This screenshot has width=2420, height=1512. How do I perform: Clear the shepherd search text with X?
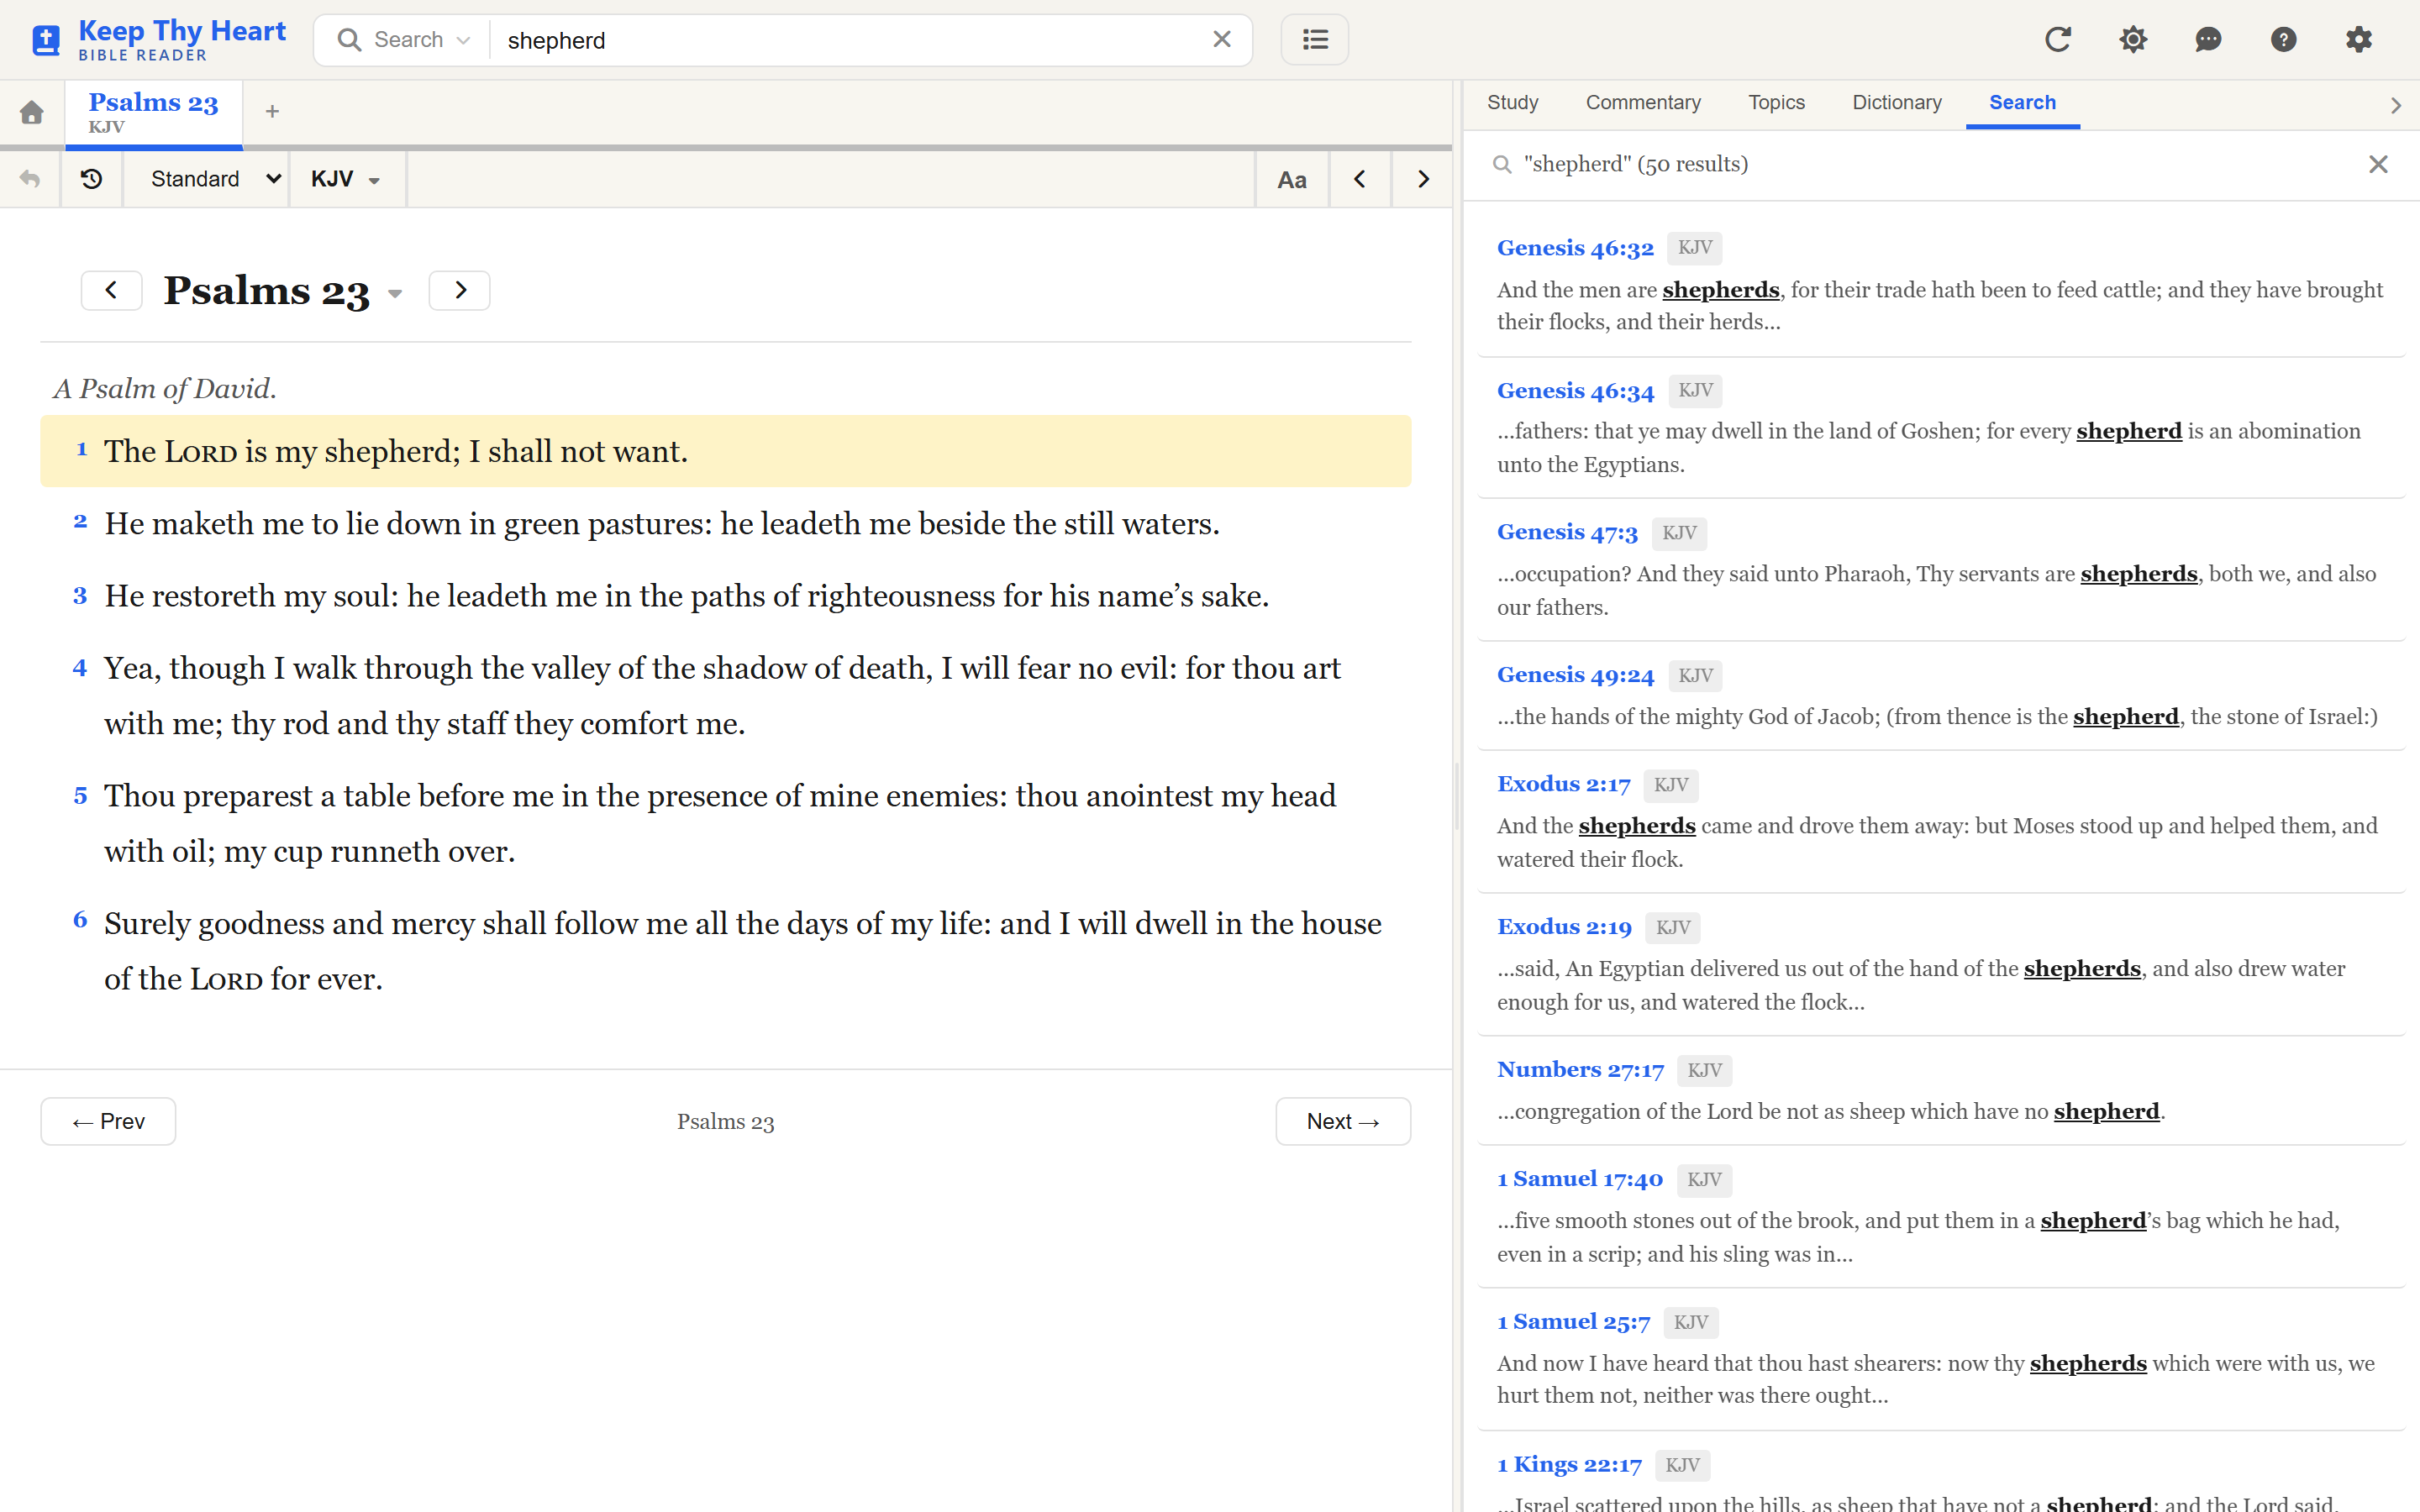(1221, 39)
